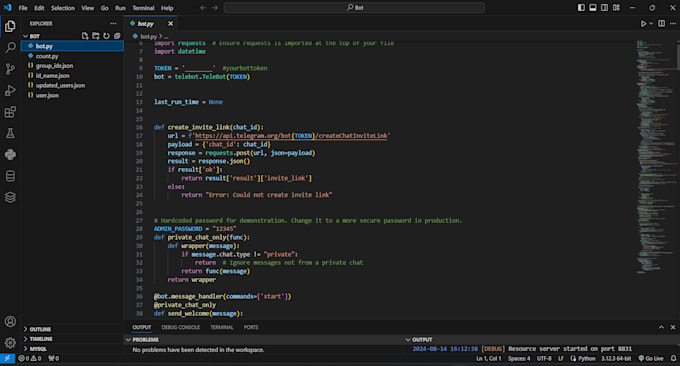
Task: Open editor more actions ellipsis
Action: [673, 23]
